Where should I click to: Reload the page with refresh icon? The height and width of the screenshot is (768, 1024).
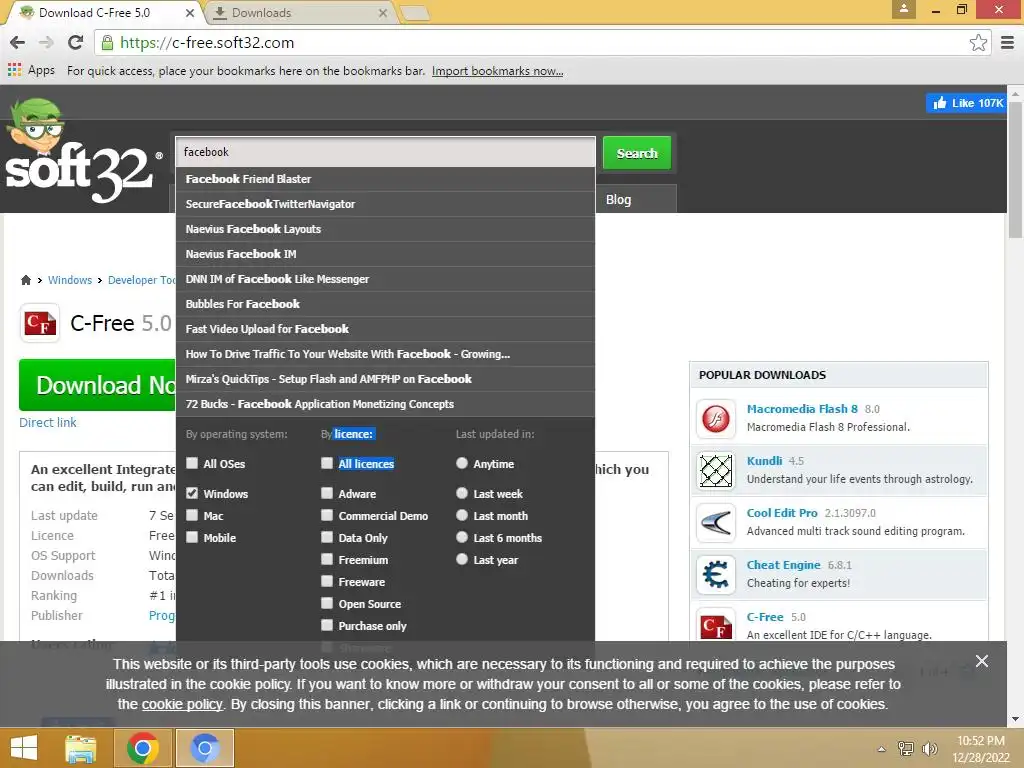tap(76, 42)
